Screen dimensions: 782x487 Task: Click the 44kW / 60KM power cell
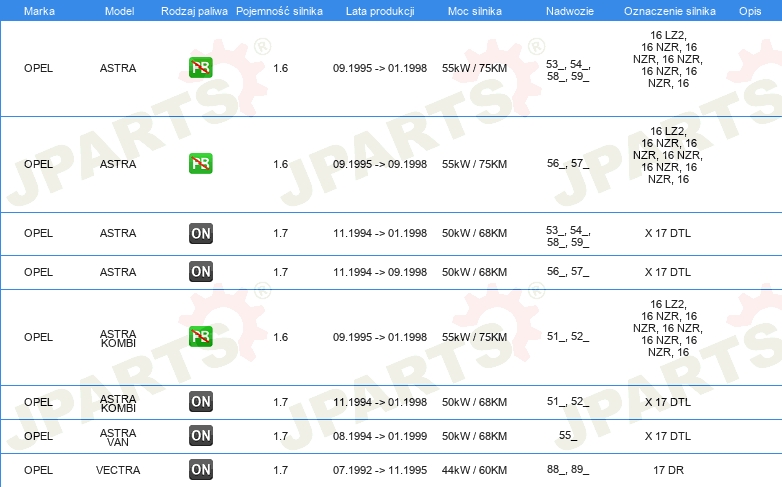click(474, 470)
